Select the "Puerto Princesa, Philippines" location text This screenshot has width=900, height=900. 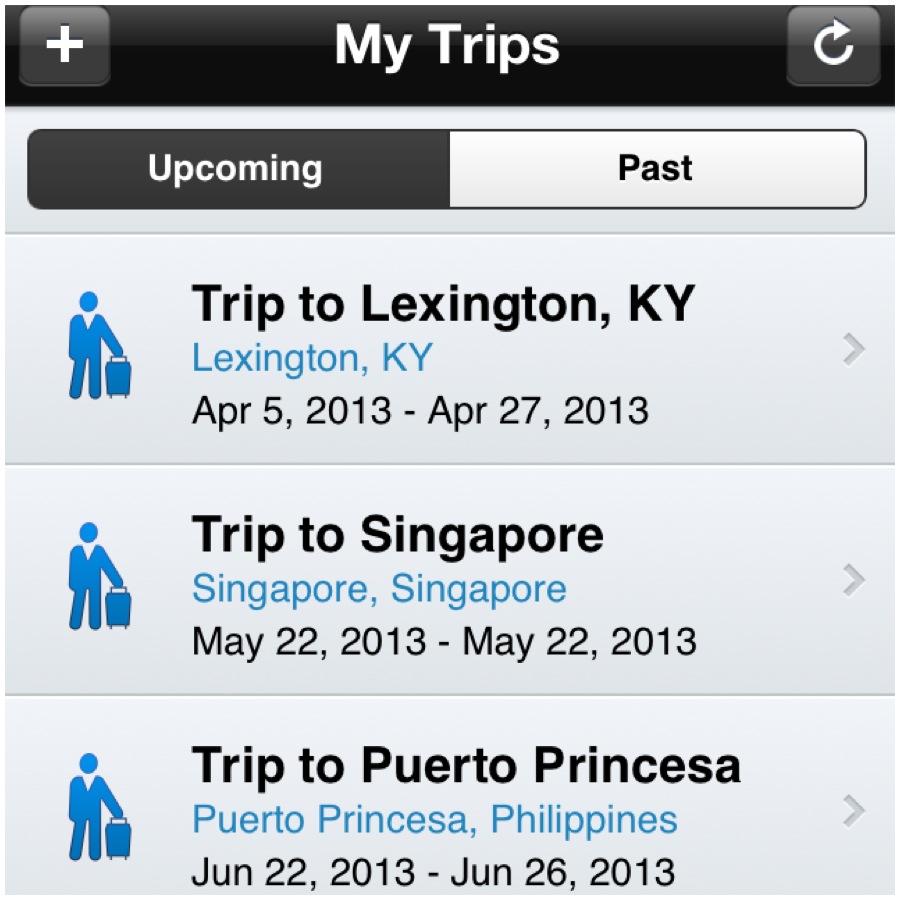tap(435, 820)
